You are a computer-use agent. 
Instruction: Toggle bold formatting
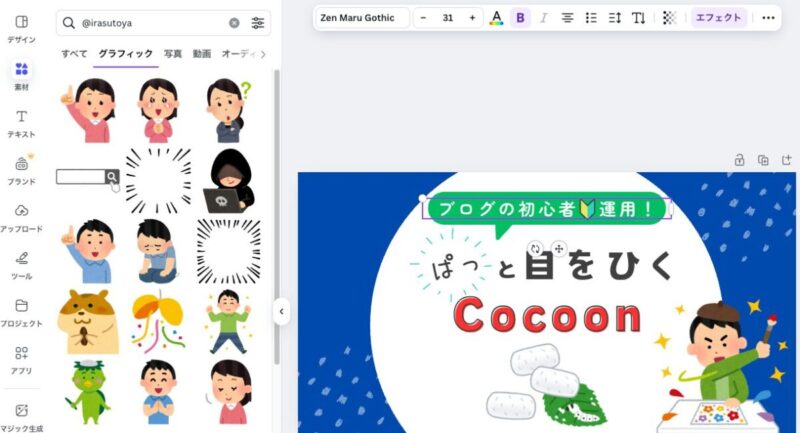click(520, 18)
